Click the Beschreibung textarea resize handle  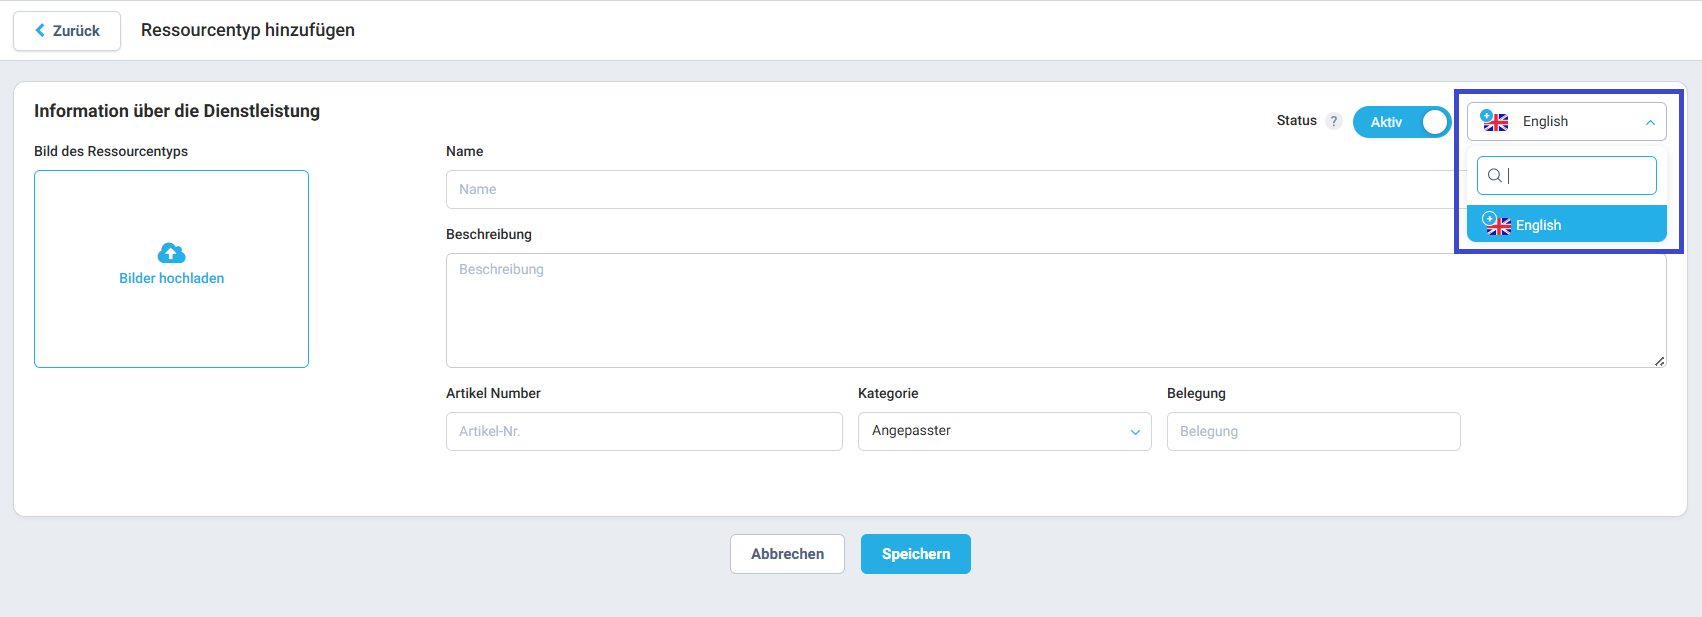(1660, 361)
